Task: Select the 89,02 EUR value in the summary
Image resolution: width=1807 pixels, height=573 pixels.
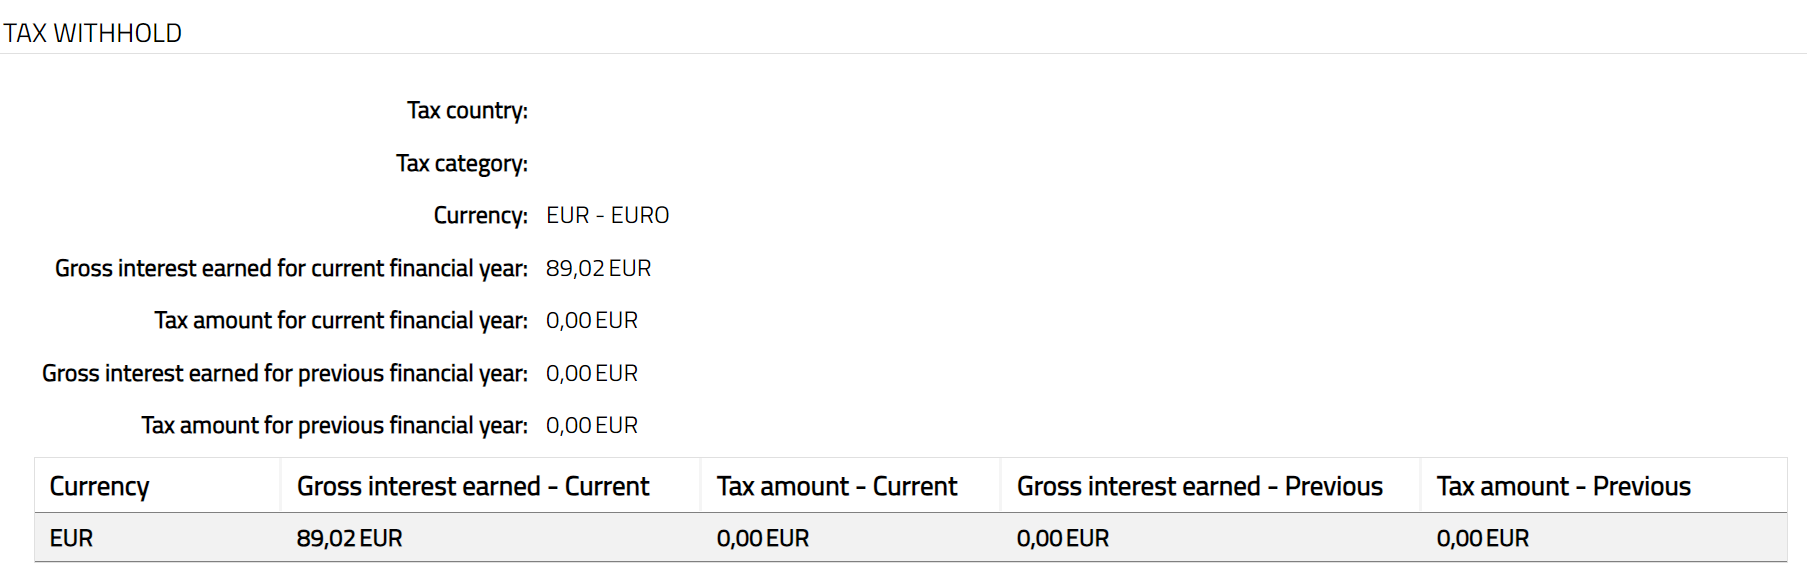Action: coord(598,268)
